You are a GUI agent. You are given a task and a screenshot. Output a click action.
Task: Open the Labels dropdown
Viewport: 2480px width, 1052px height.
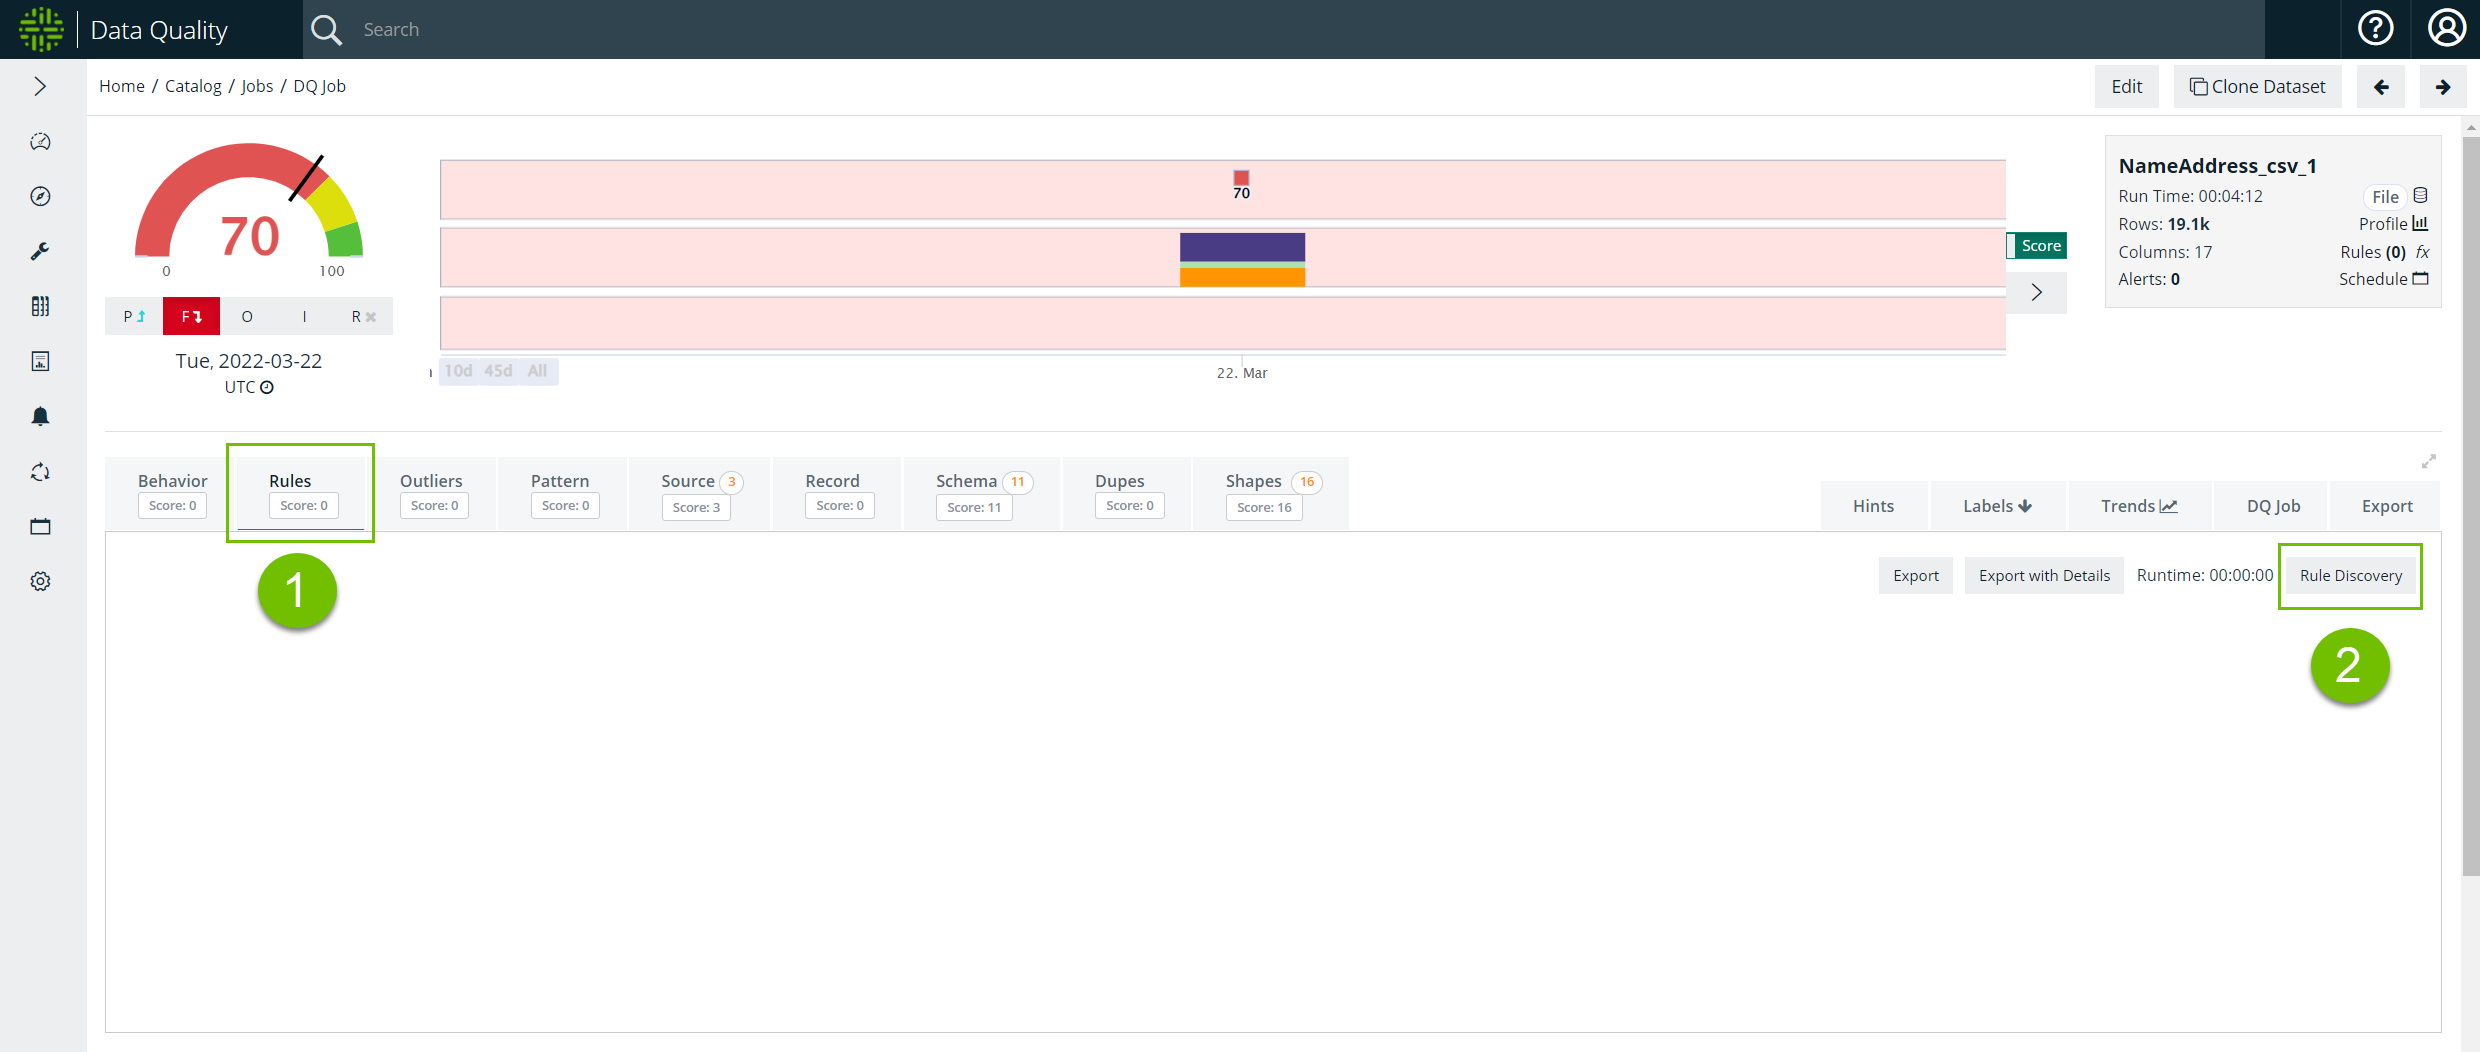coord(1996,506)
